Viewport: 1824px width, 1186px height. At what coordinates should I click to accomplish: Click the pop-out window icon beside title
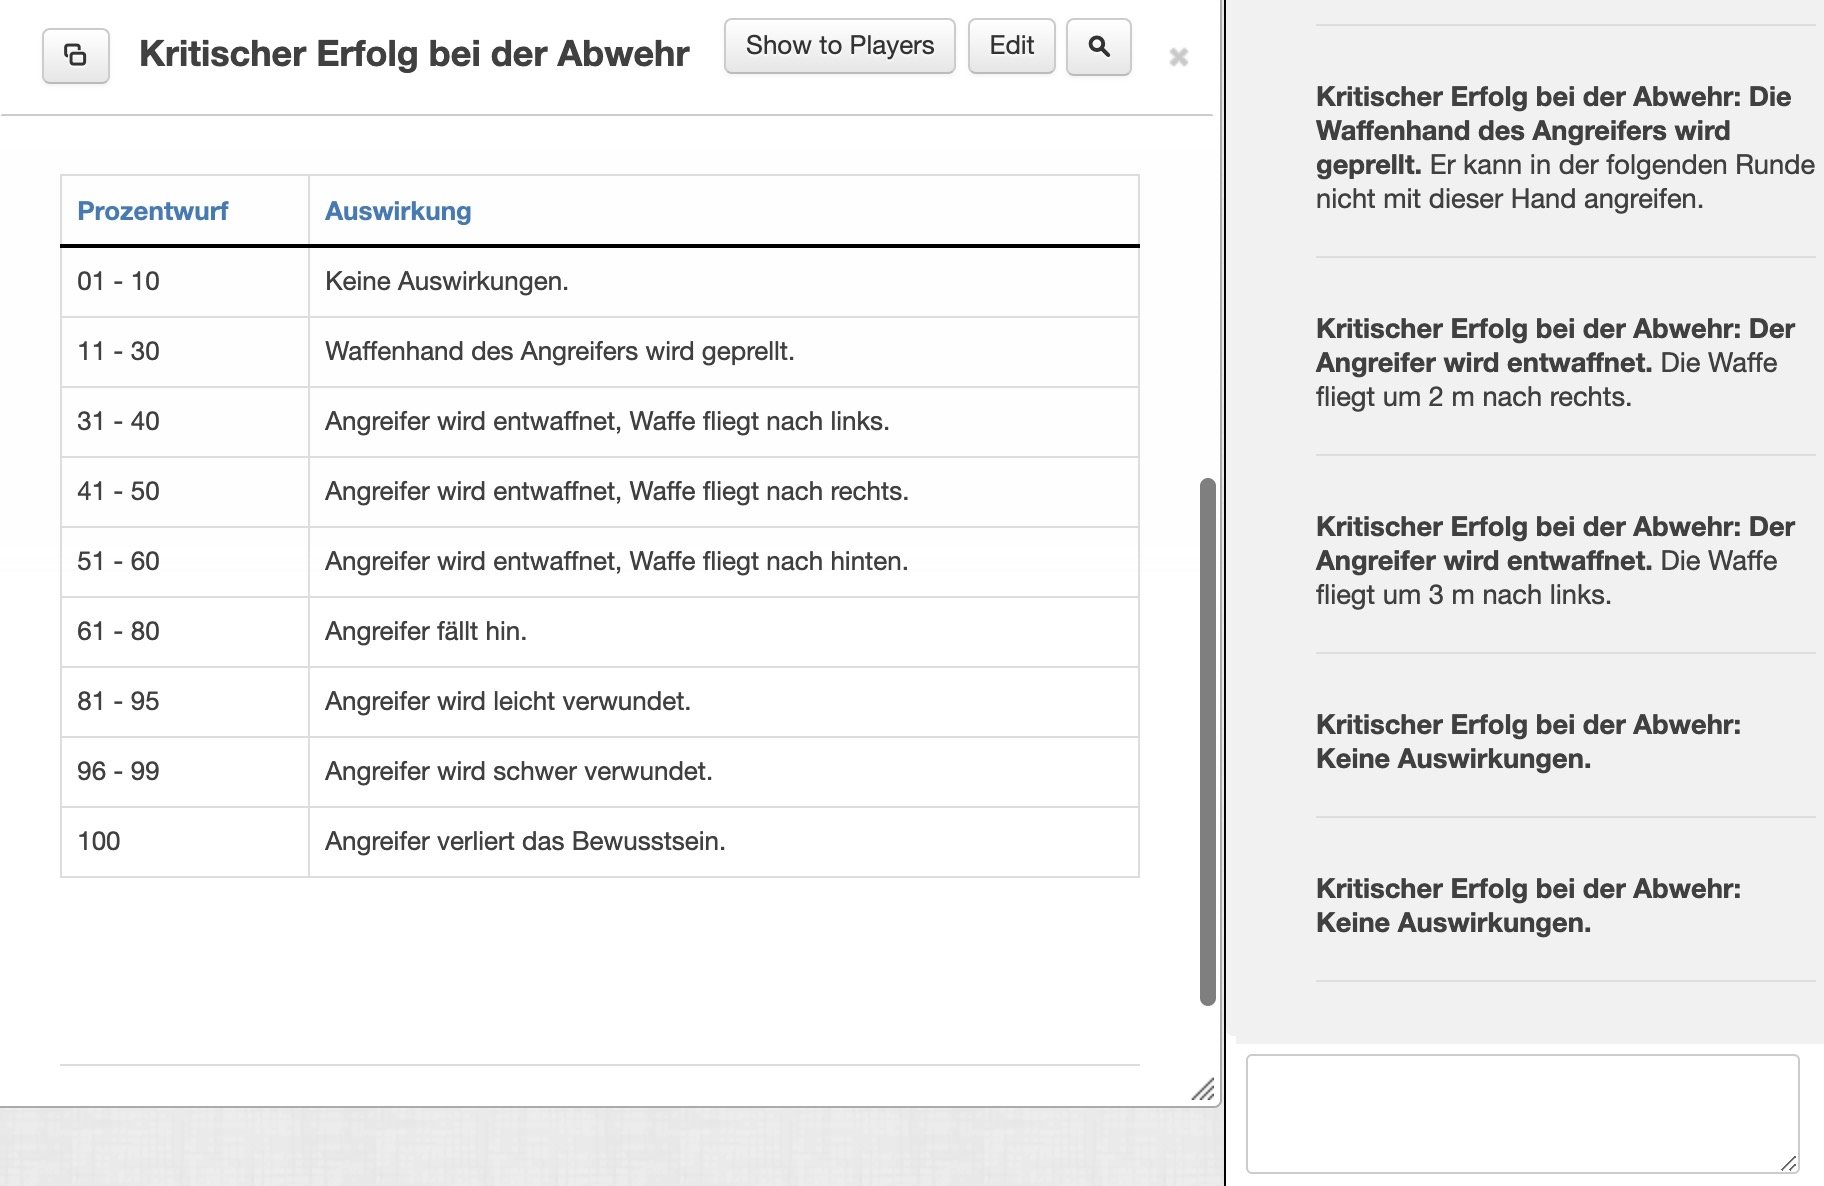pos(75,55)
